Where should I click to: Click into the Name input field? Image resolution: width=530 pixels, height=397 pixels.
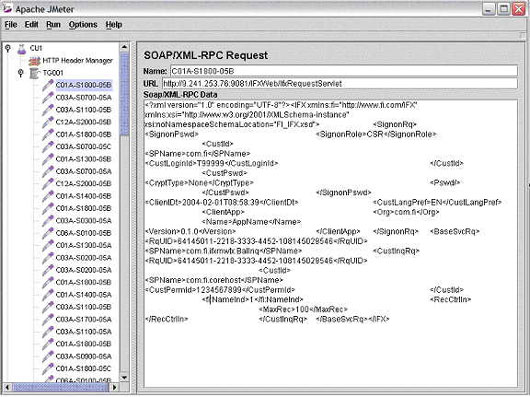344,71
